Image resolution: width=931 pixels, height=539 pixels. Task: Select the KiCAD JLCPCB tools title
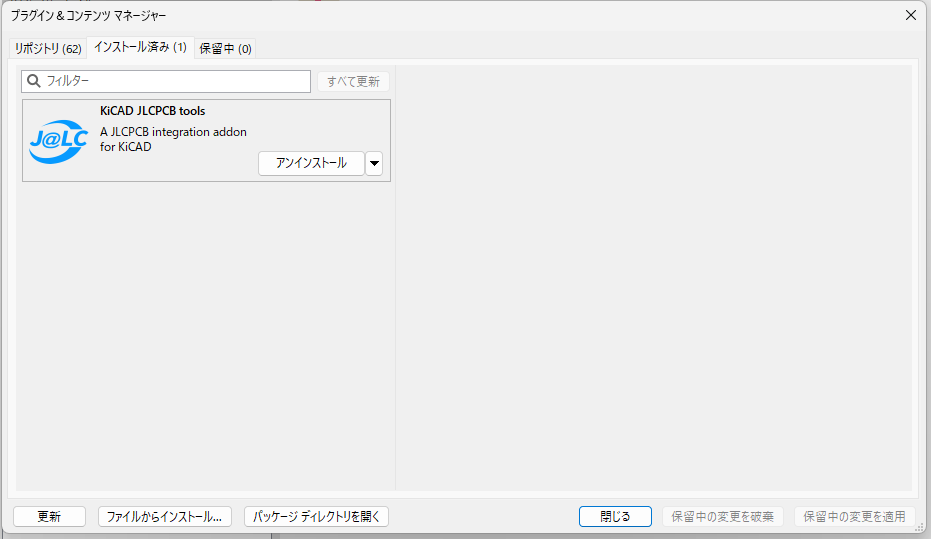point(153,111)
